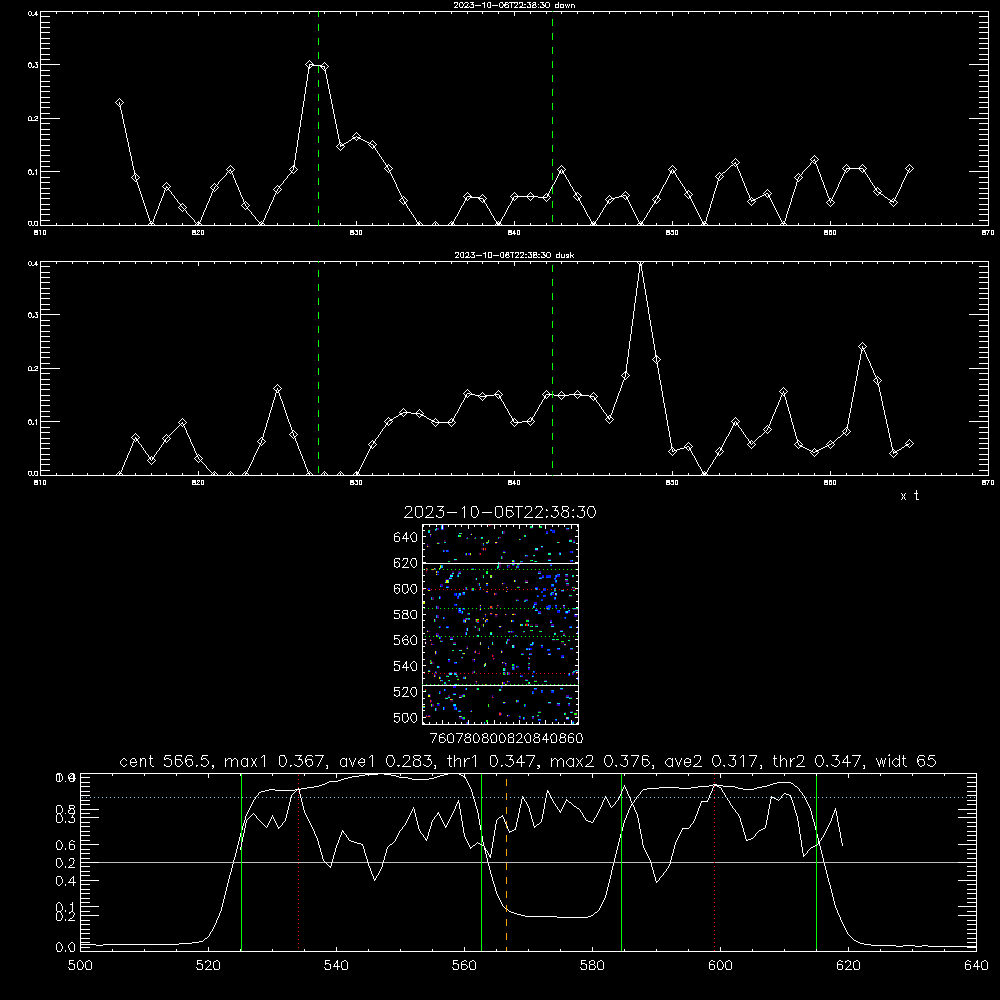The image size is (1000, 1000).
Task: Click the 520 label on bottom plot x-axis
Action: (208, 966)
